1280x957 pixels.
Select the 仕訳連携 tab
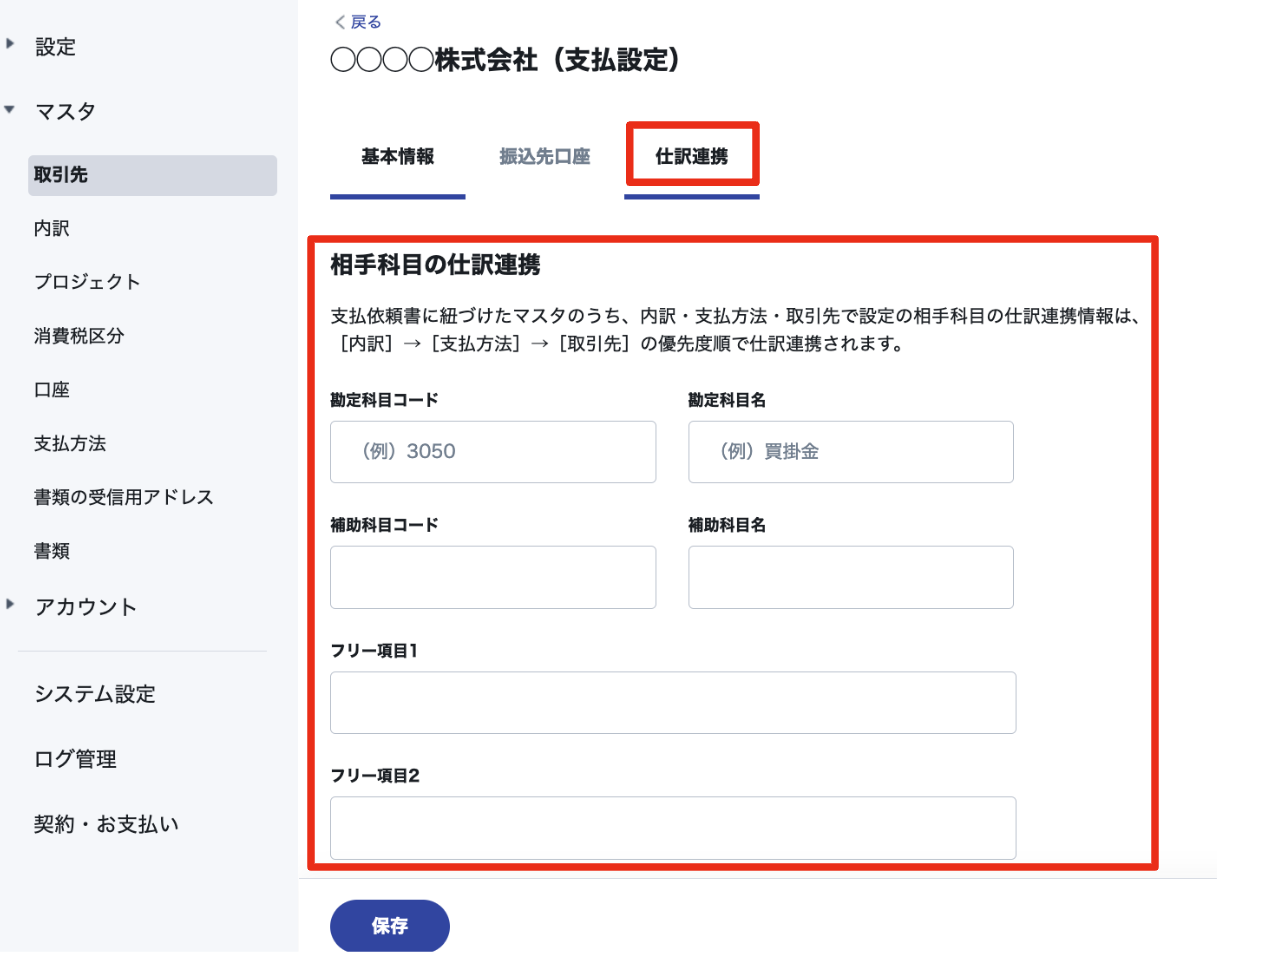coord(692,157)
